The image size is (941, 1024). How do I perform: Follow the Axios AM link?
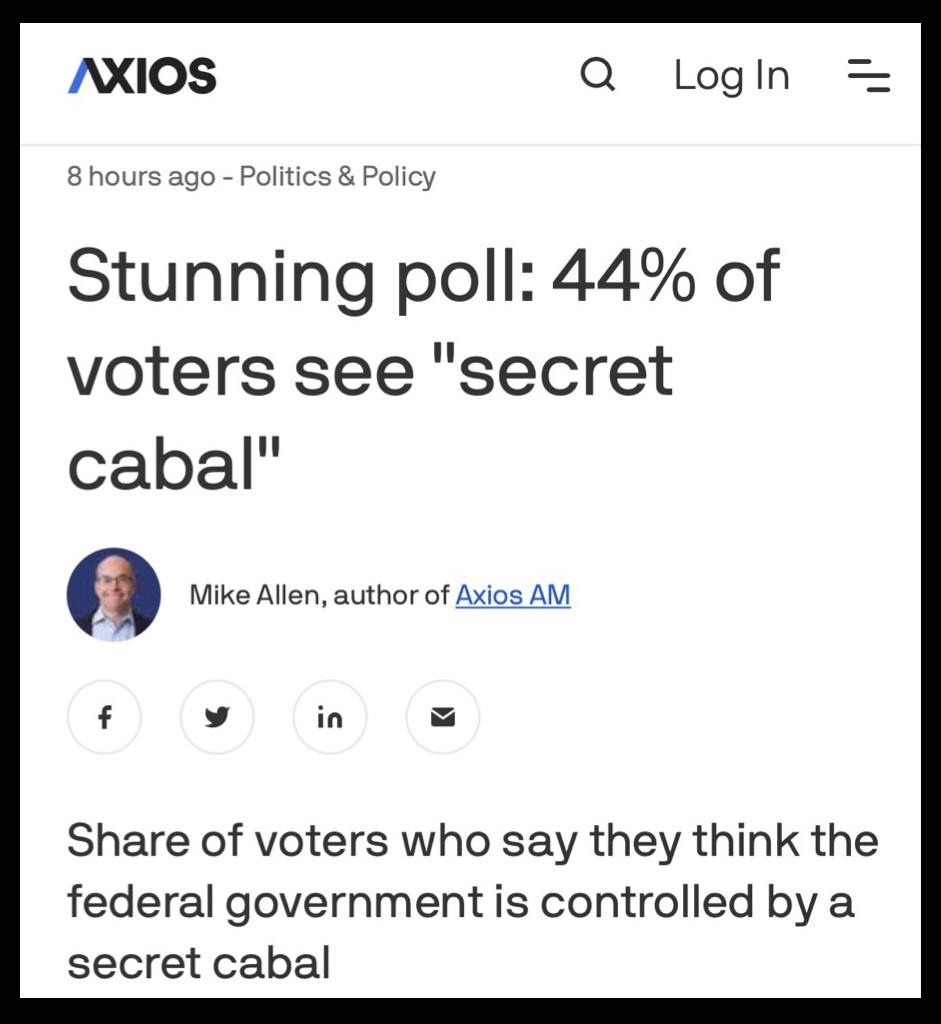(x=513, y=595)
